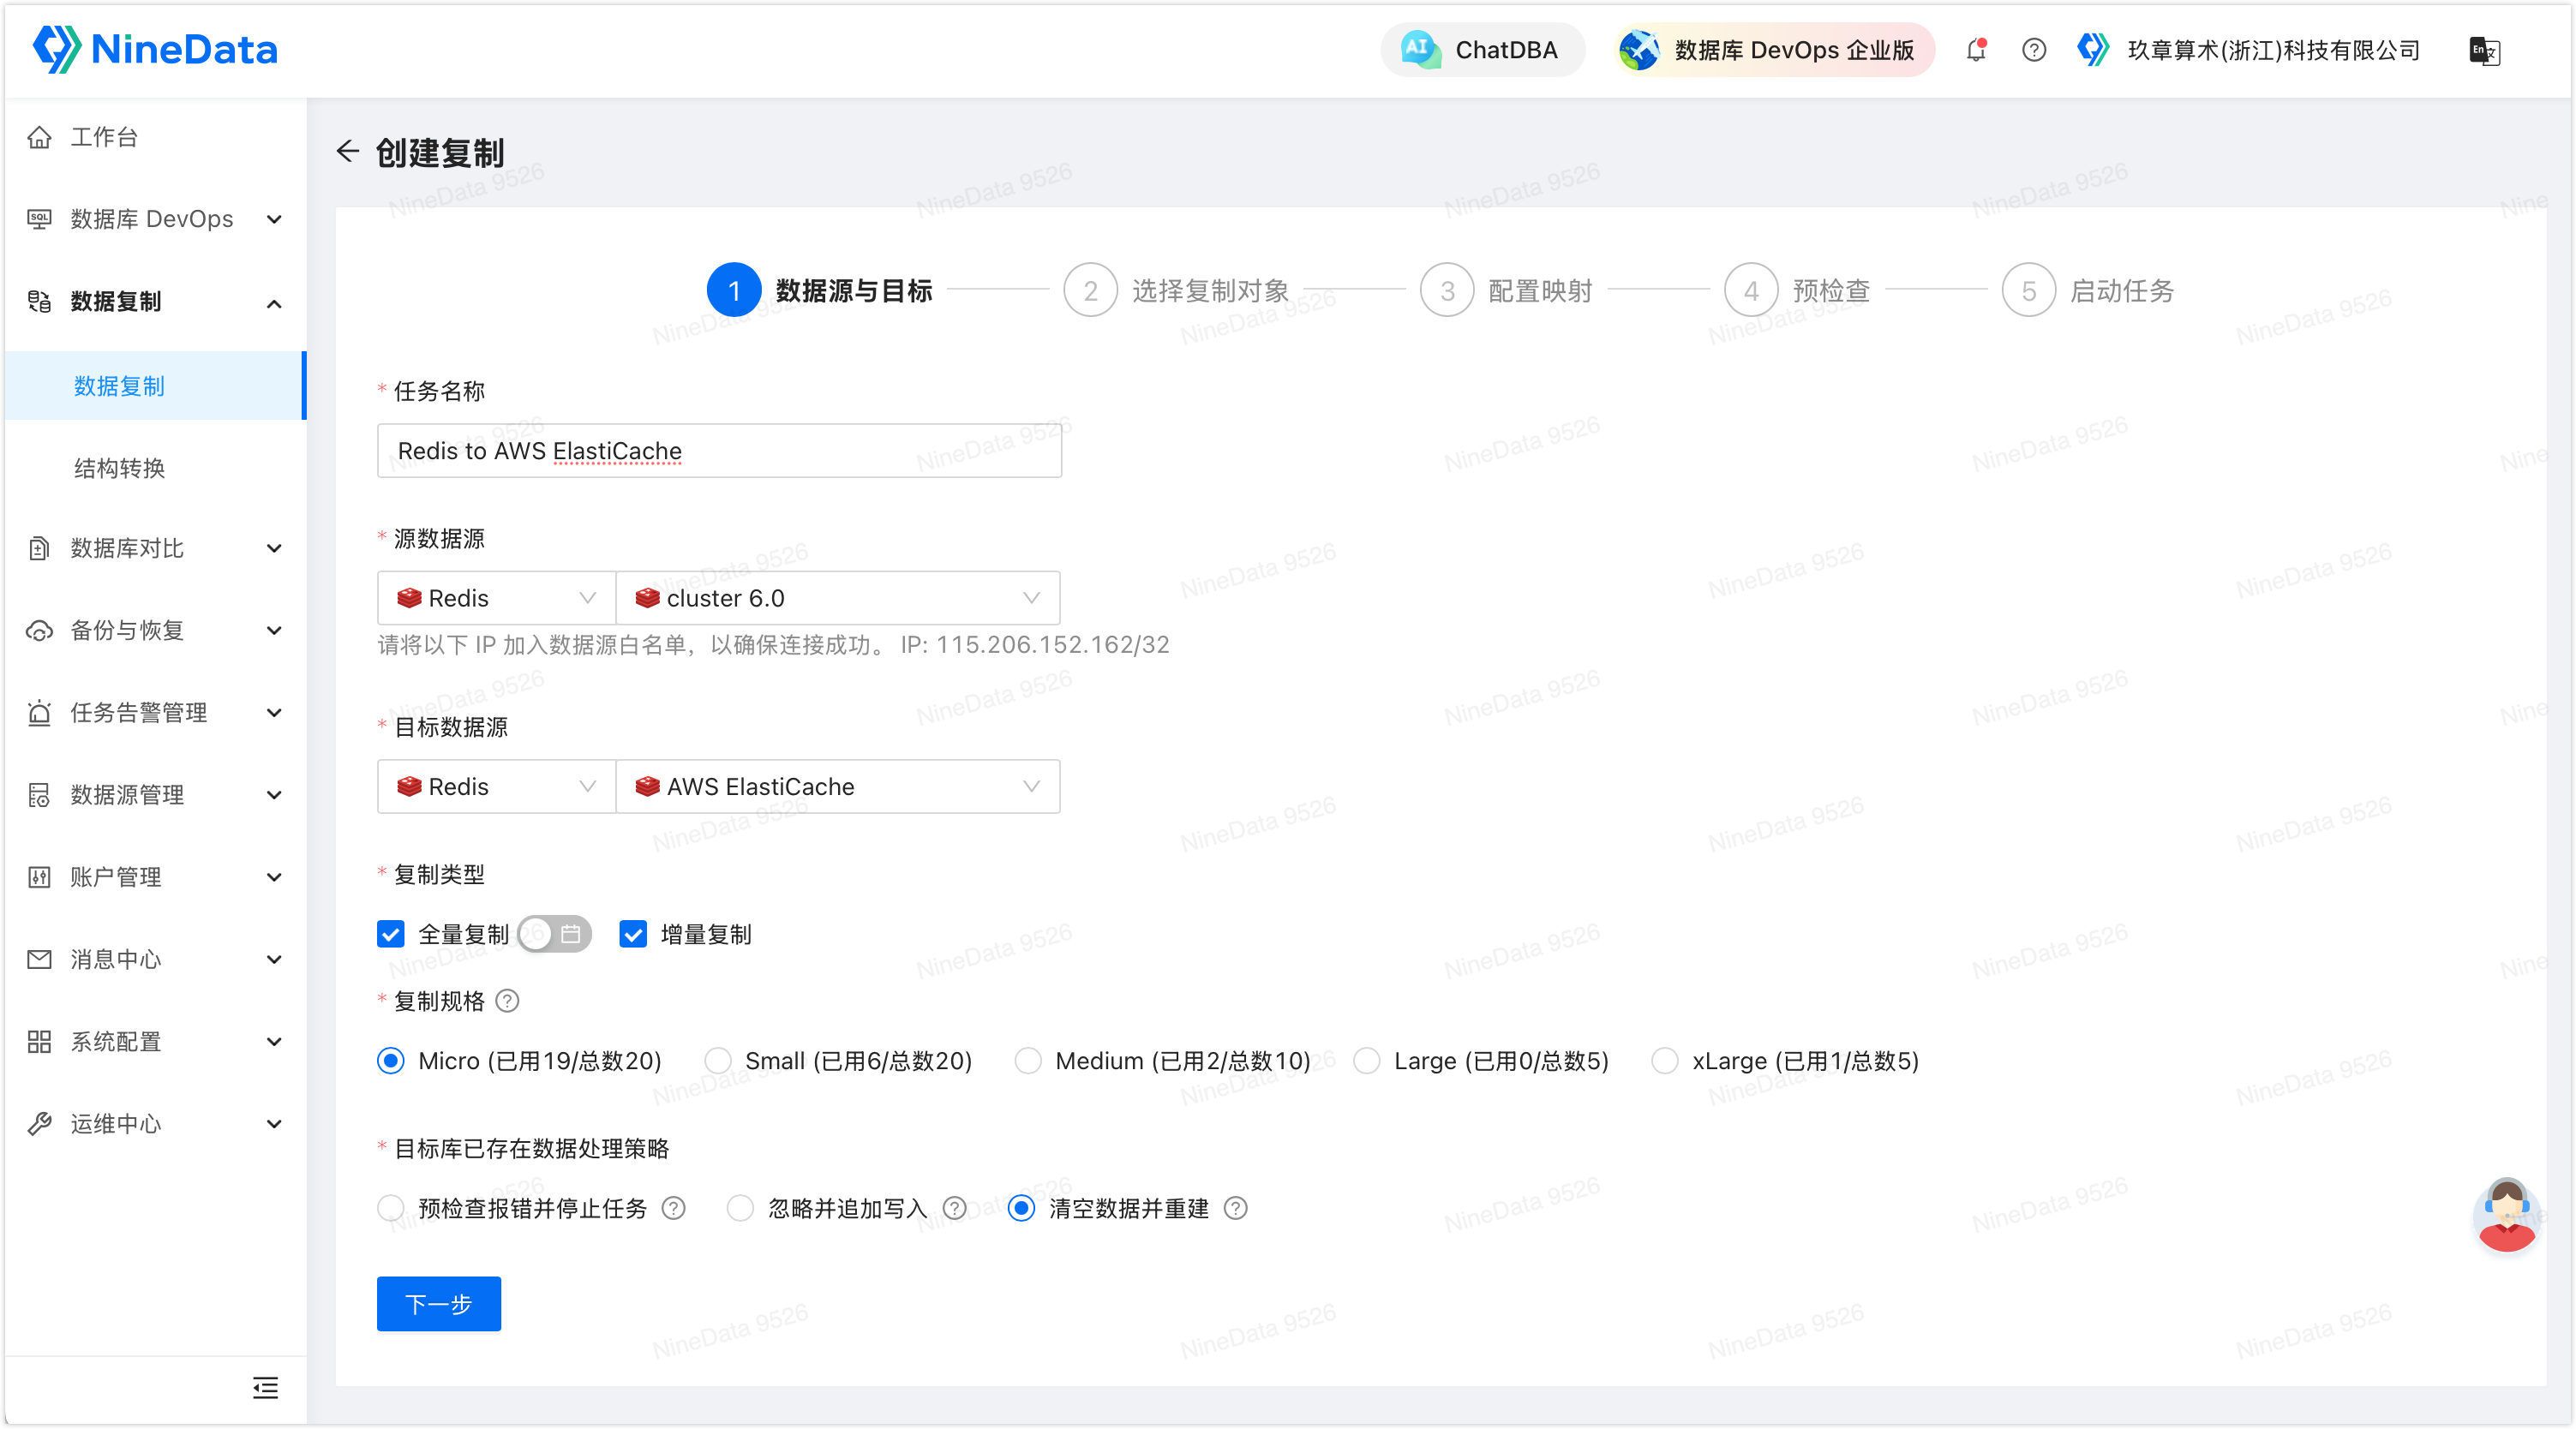Open the notification bell
2576x1429 pixels.
click(x=1976, y=50)
